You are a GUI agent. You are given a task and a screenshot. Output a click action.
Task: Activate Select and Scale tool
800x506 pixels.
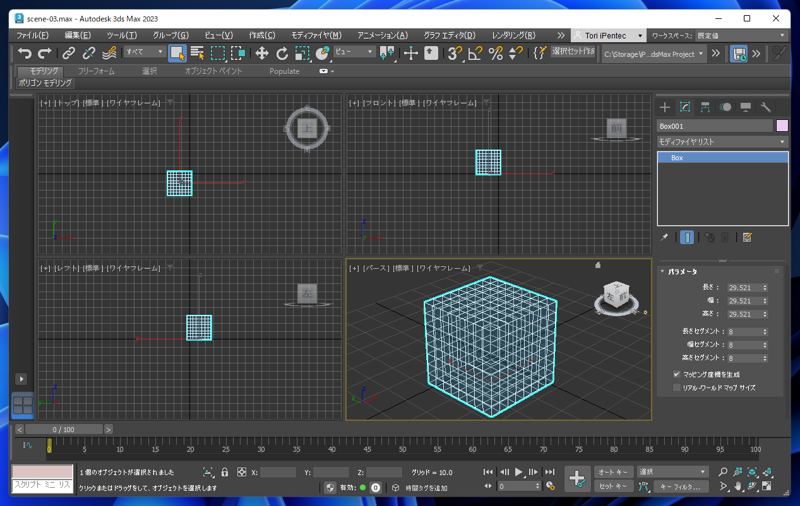point(303,53)
